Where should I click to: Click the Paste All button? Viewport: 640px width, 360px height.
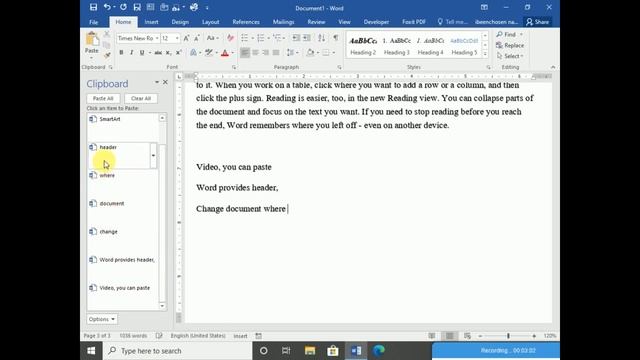pyautogui.click(x=103, y=98)
